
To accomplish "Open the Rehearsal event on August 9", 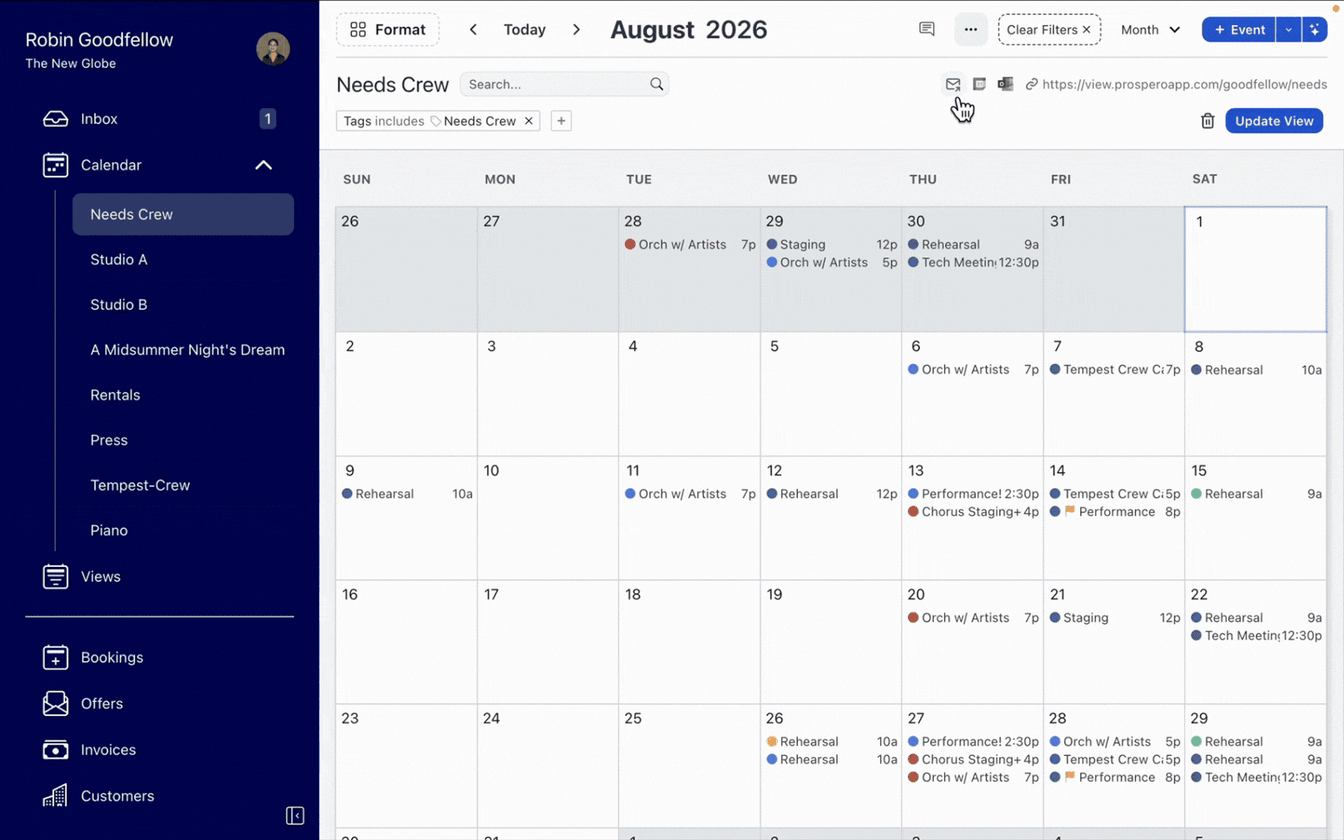I will tap(407, 494).
